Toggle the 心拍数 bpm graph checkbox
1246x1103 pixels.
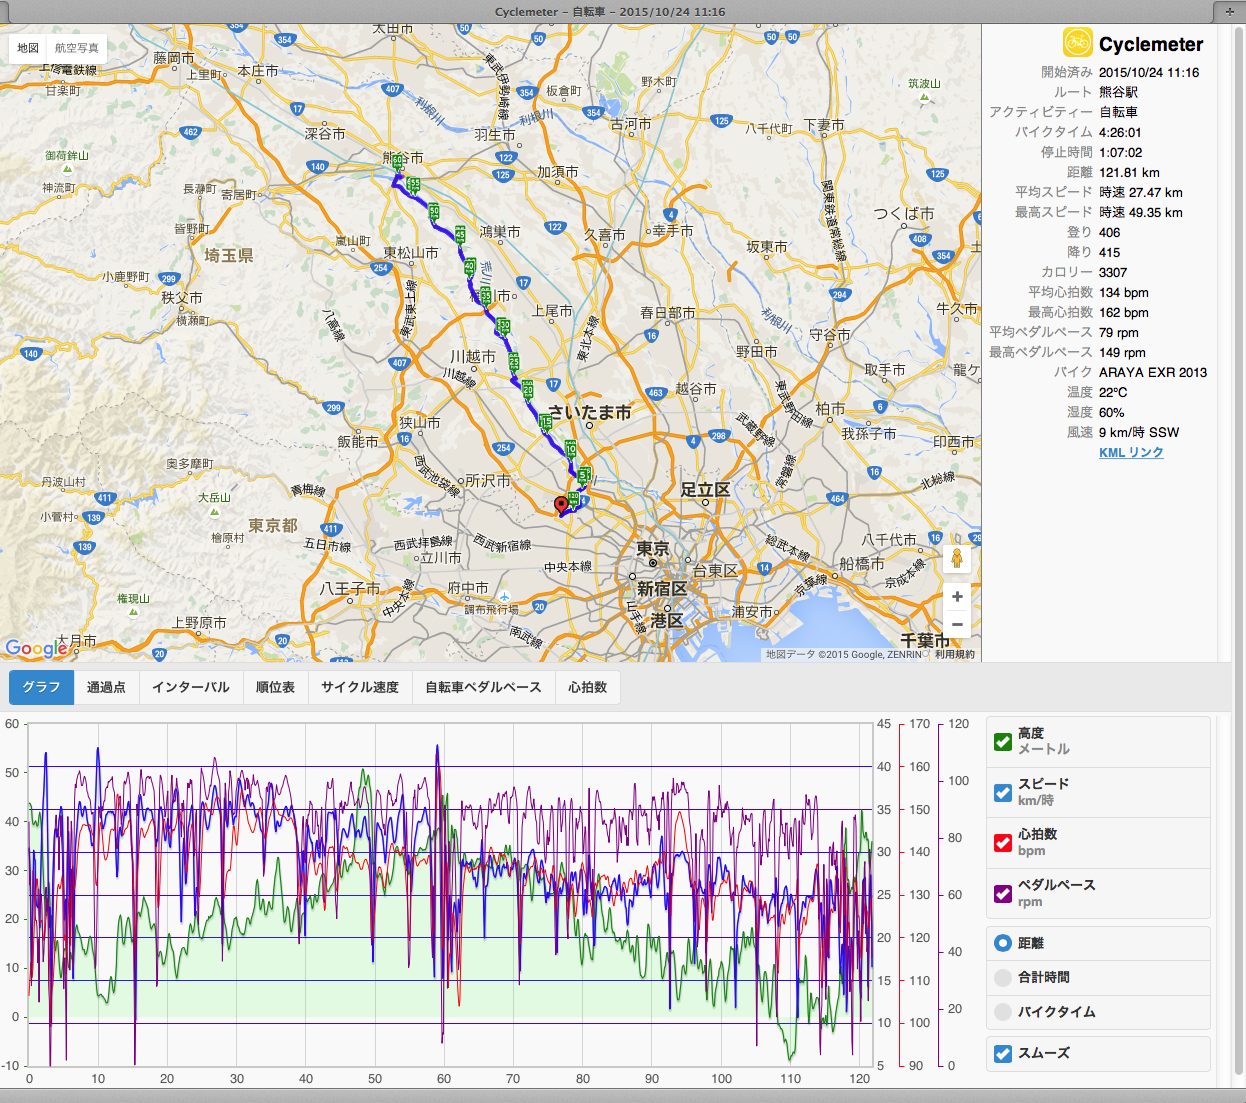[x=1003, y=843]
